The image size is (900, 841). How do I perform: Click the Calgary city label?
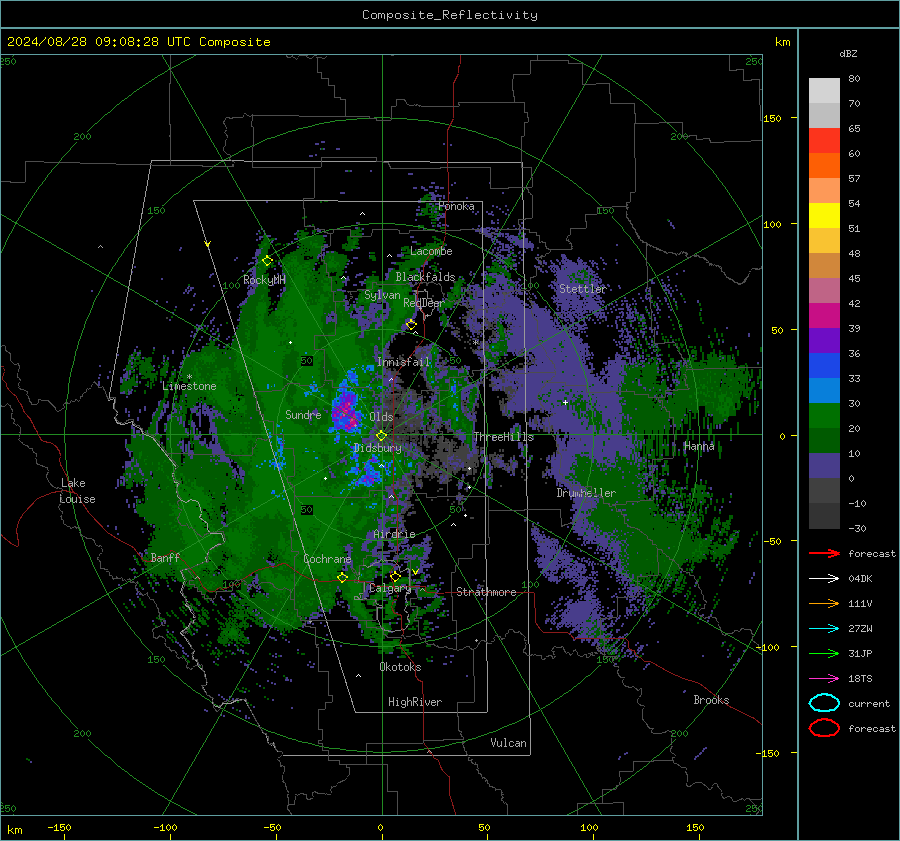390,588
